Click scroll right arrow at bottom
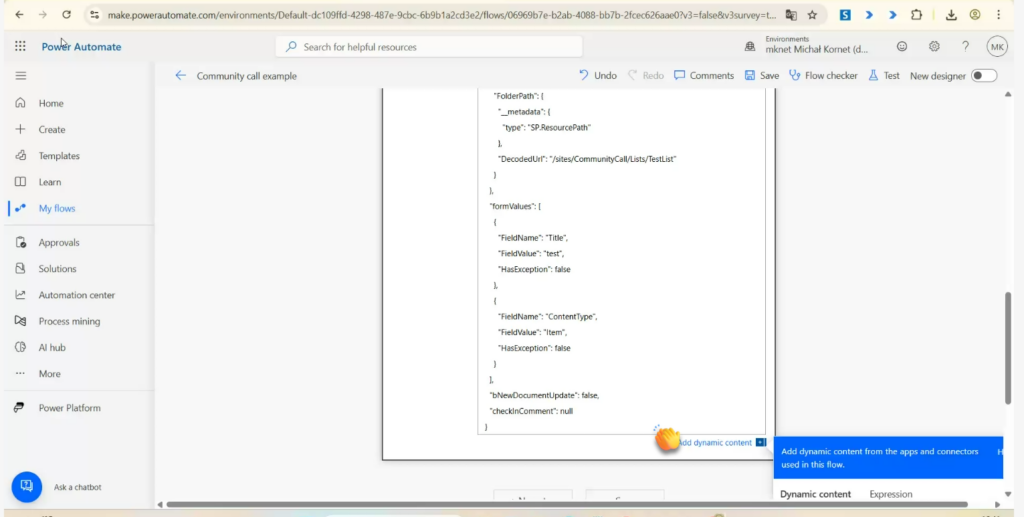Image resolution: width=1024 pixels, height=517 pixels. (x=997, y=505)
